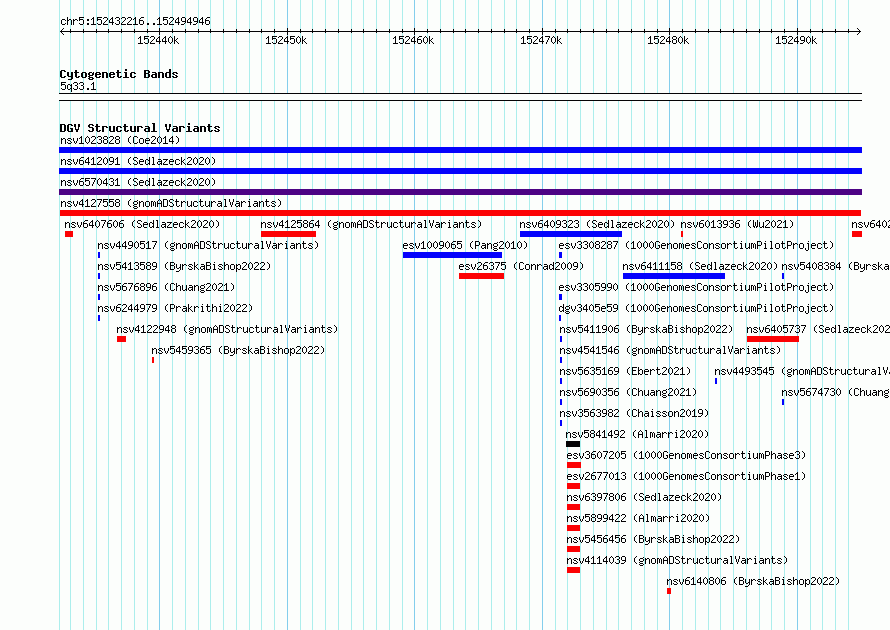Open esv26375 (Conrad2009) label

pos(521,266)
